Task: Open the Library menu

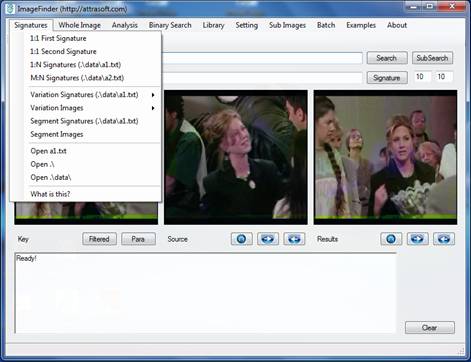Action: [x=213, y=25]
